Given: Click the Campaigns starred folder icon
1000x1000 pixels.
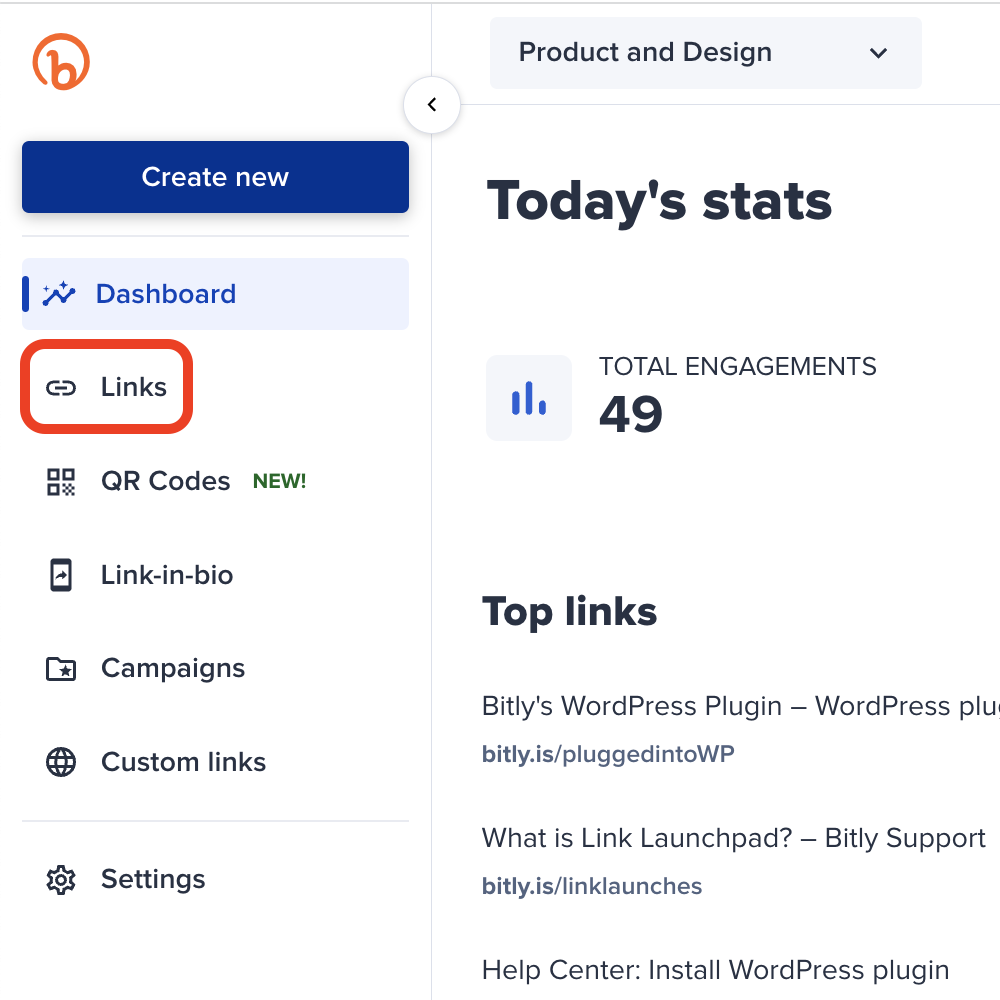Looking at the screenshot, I should coord(61,669).
